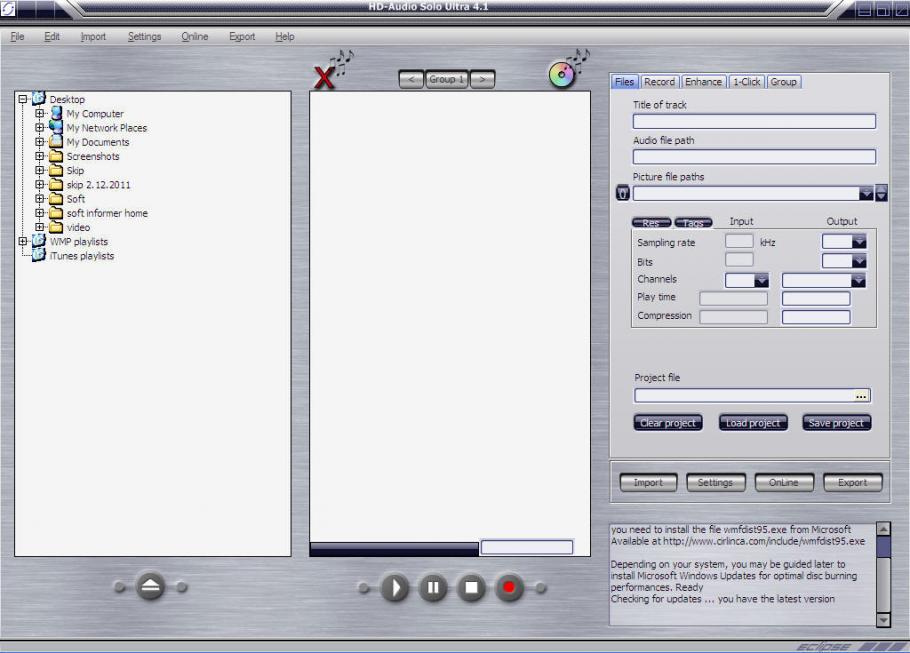Switch to the Record tab
The width and height of the screenshot is (910, 653).
click(x=659, y=82)
